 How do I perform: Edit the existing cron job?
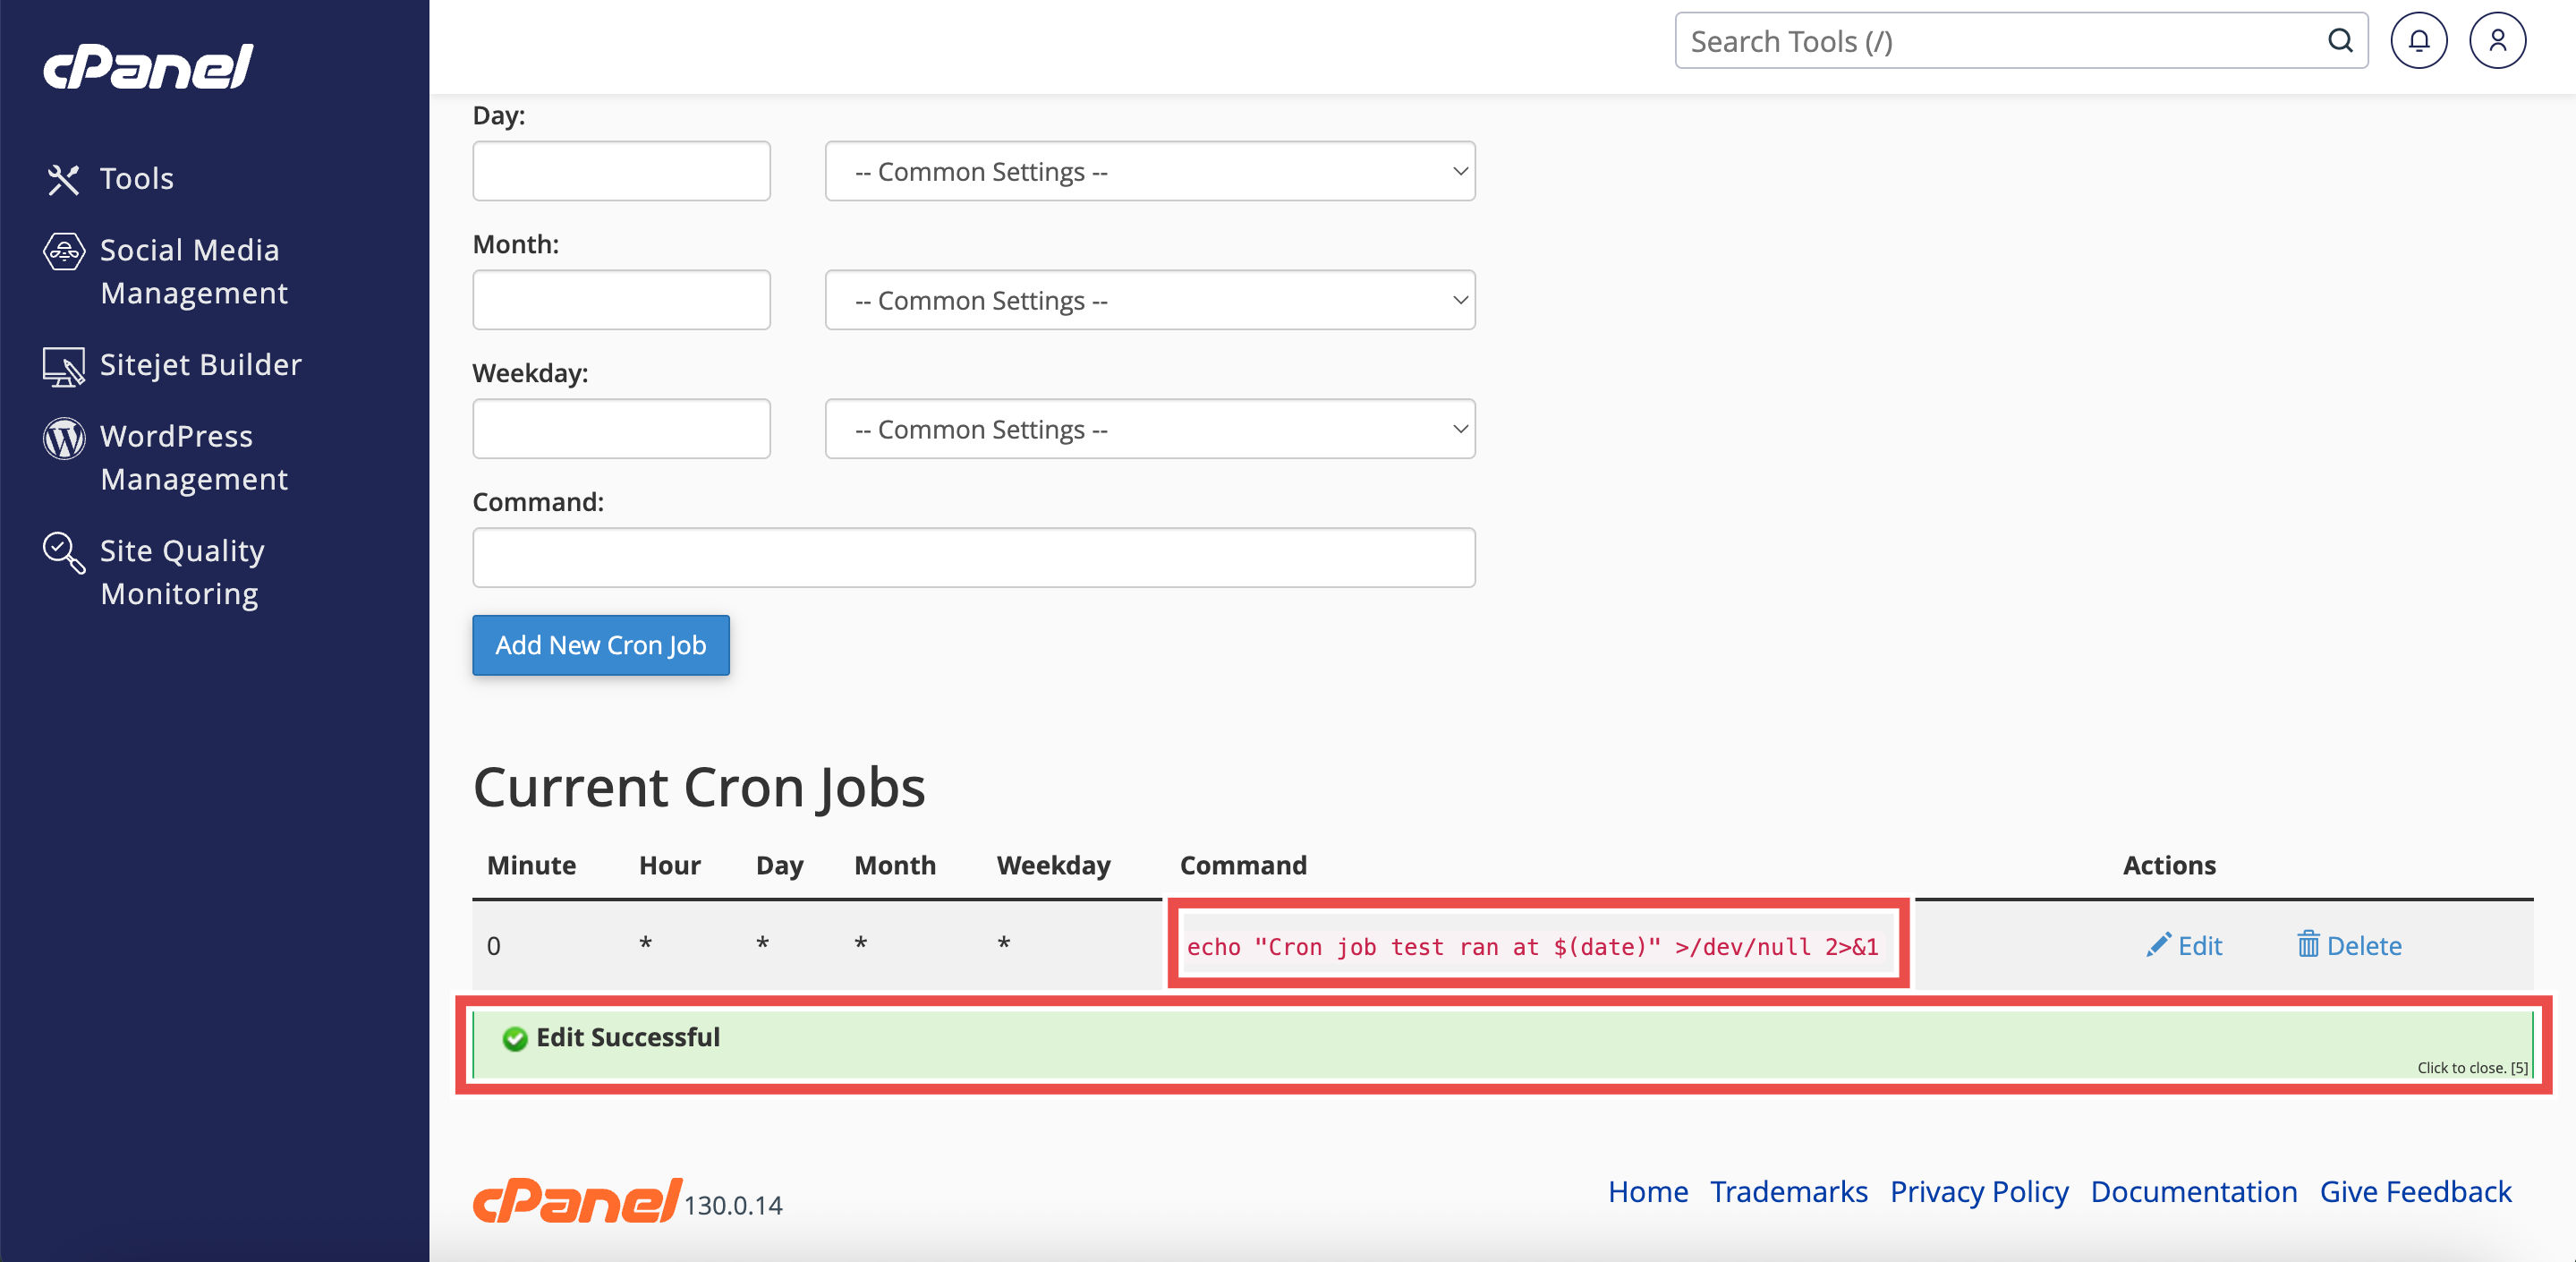(2184, 945)
